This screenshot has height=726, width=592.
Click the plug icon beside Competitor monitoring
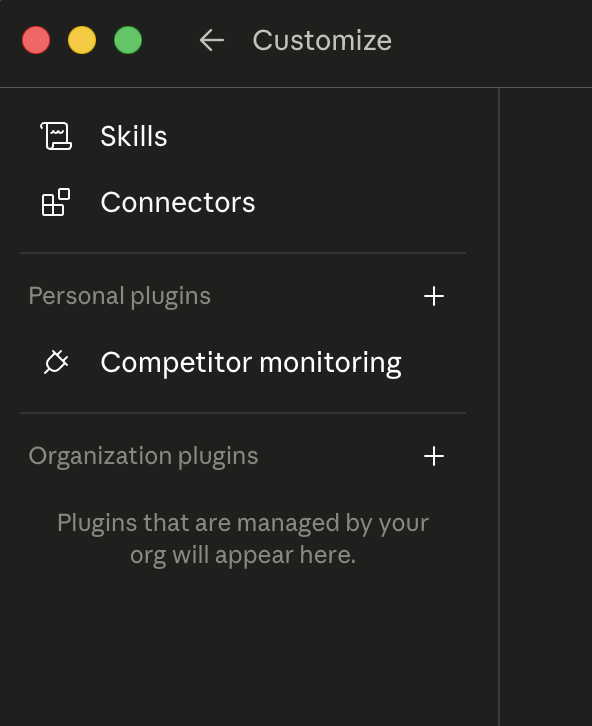[56, 362]
